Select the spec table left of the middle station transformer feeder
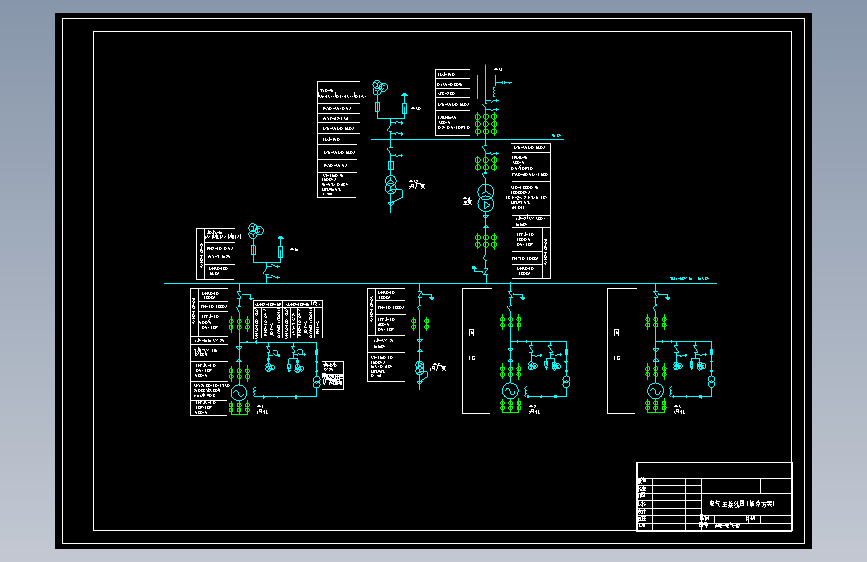The width and height of the screenshot is (867, 562). coord(386,335)
